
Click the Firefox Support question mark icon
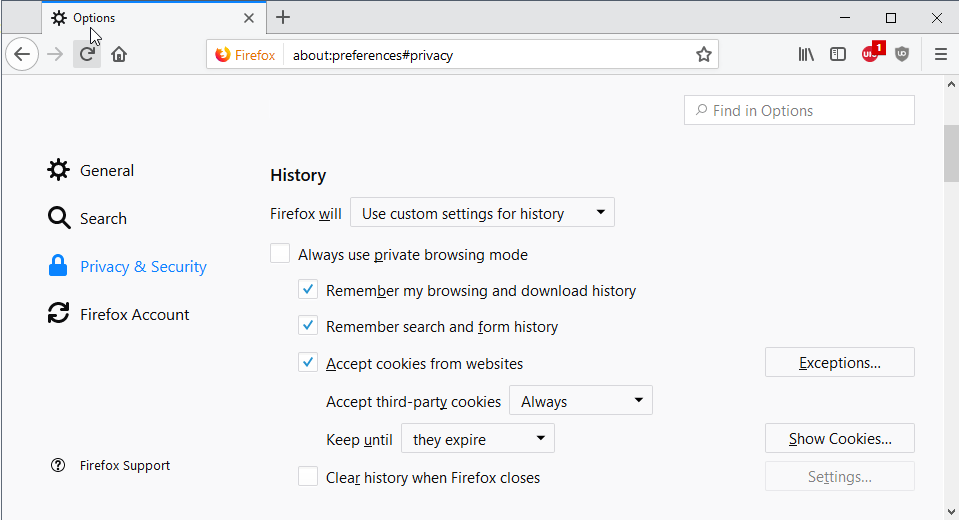click(58, 466)
